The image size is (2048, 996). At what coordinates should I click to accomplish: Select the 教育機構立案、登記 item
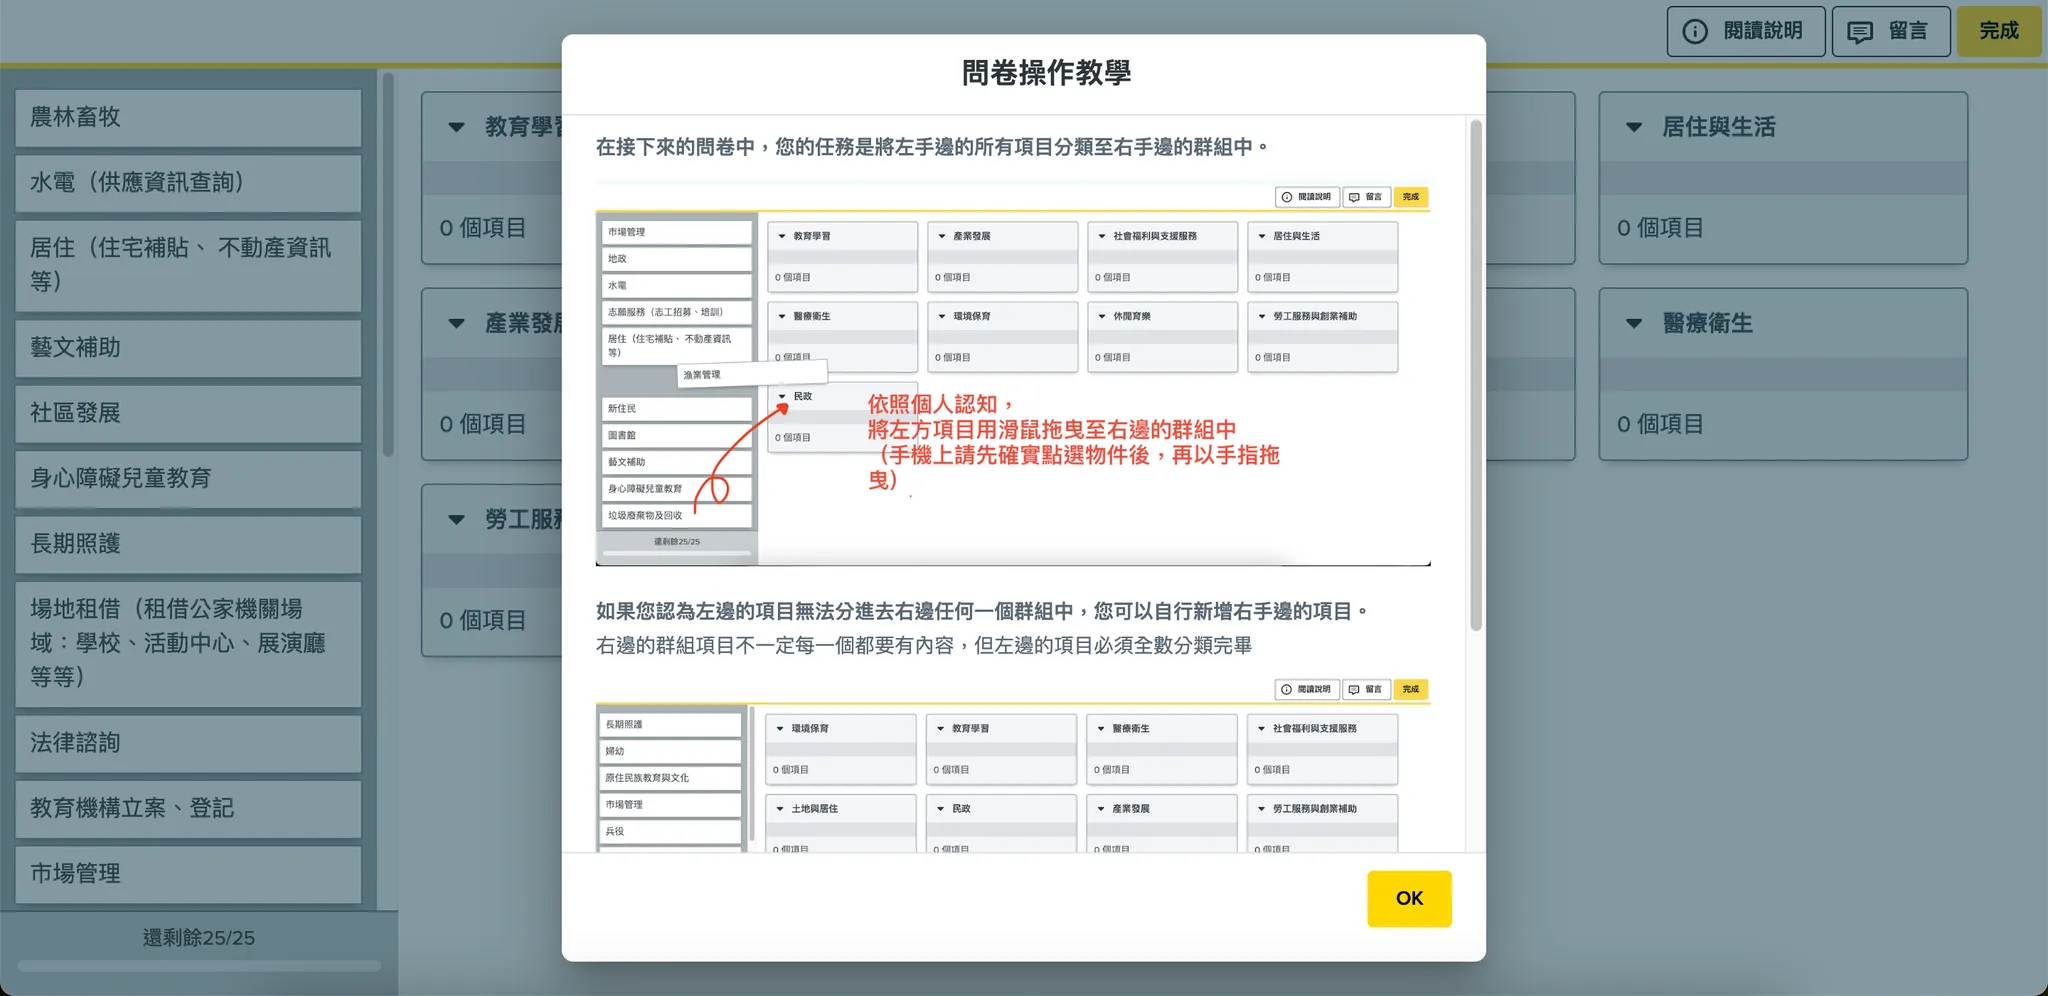tap(188, 809)
